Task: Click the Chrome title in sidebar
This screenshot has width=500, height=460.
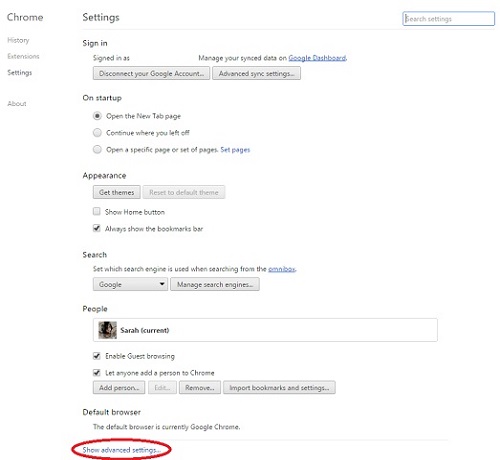Action: pyautogui.click(x=25, y=17)
